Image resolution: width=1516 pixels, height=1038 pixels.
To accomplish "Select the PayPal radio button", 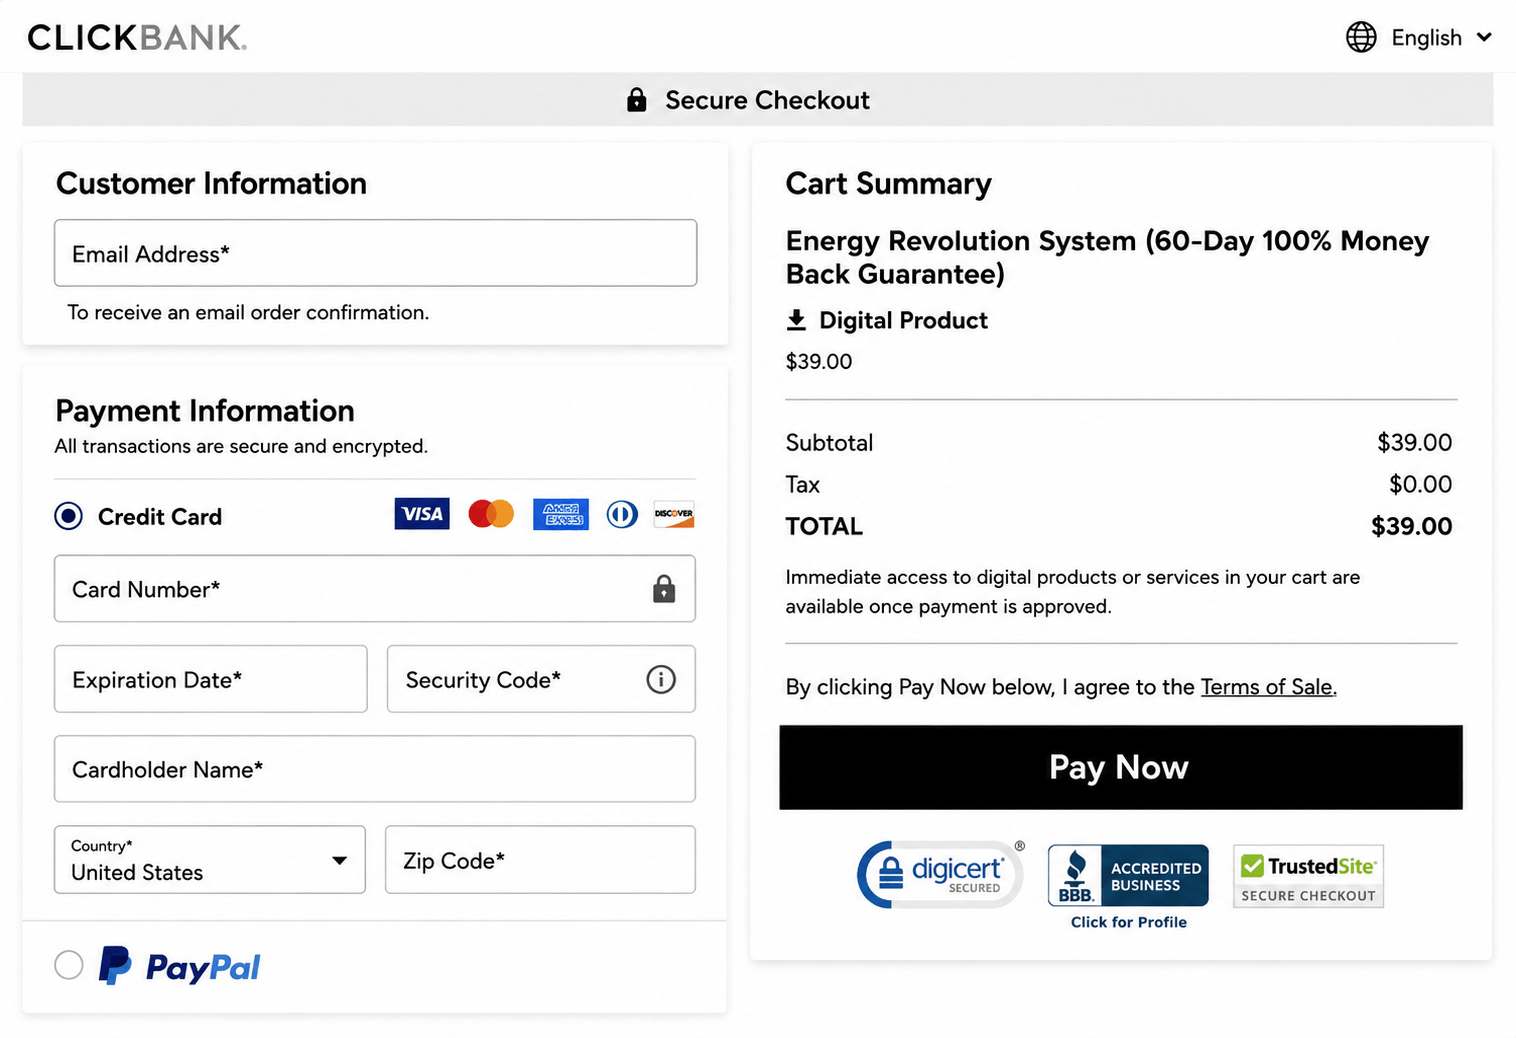I will 69,965.
